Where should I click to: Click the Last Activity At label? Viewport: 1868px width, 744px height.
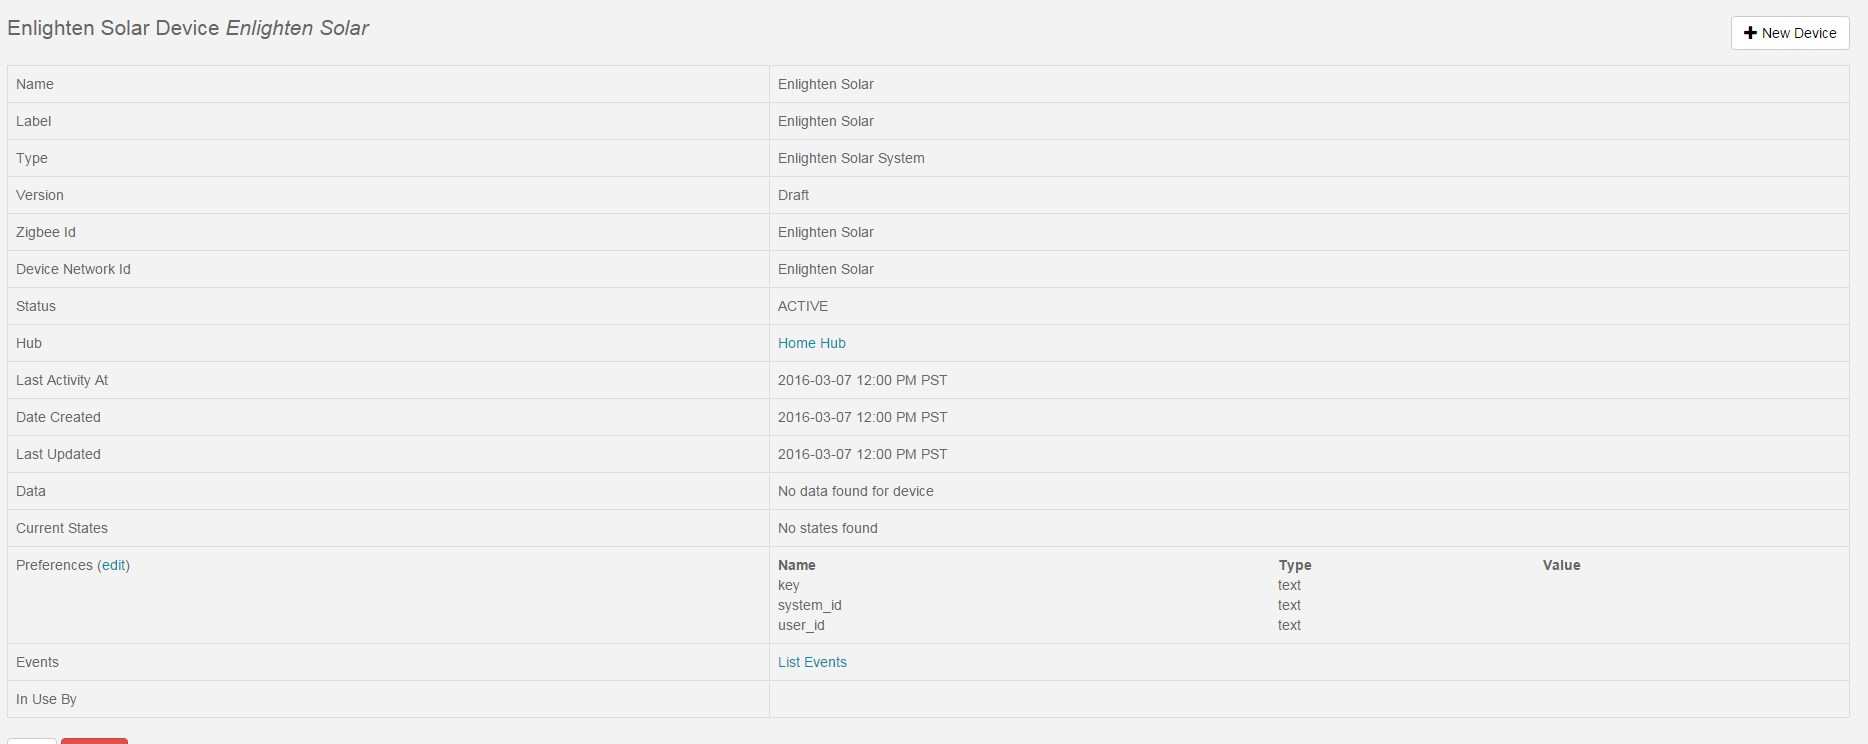[x=62, y=380]
